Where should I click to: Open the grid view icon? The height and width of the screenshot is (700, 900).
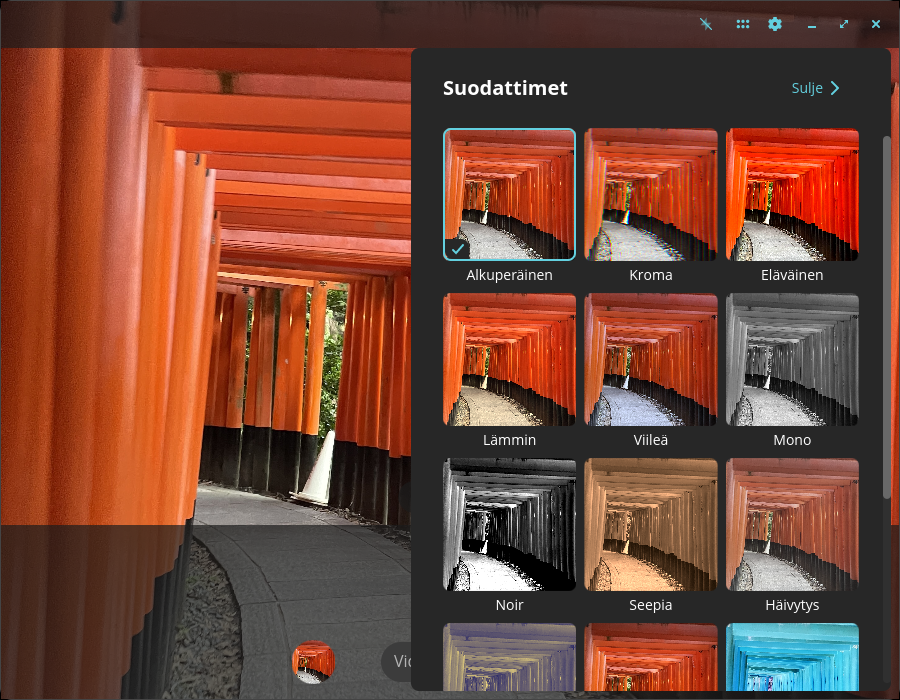tap(743, 24)
